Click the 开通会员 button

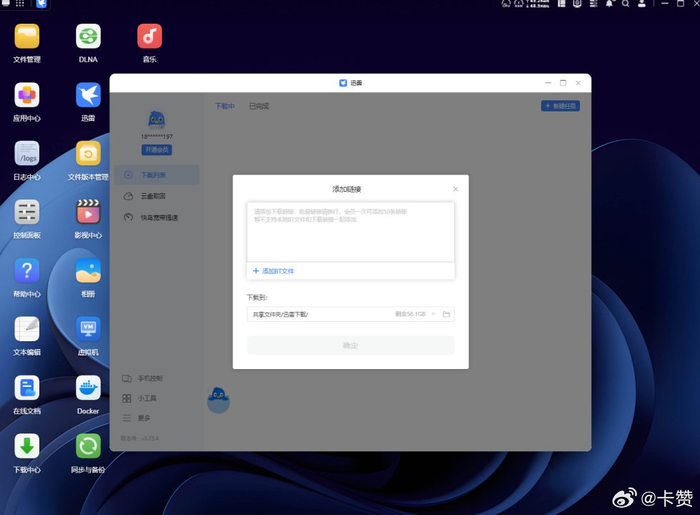(156, 150)
